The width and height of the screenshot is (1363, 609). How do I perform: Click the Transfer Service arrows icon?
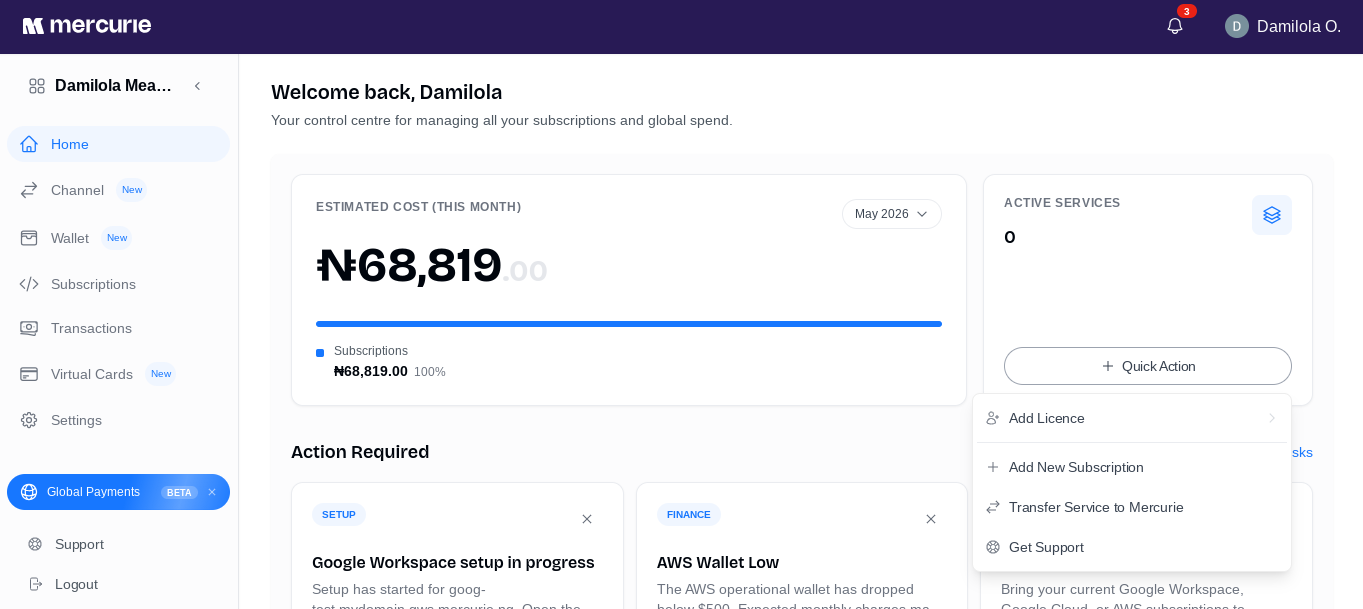(993, 507)
